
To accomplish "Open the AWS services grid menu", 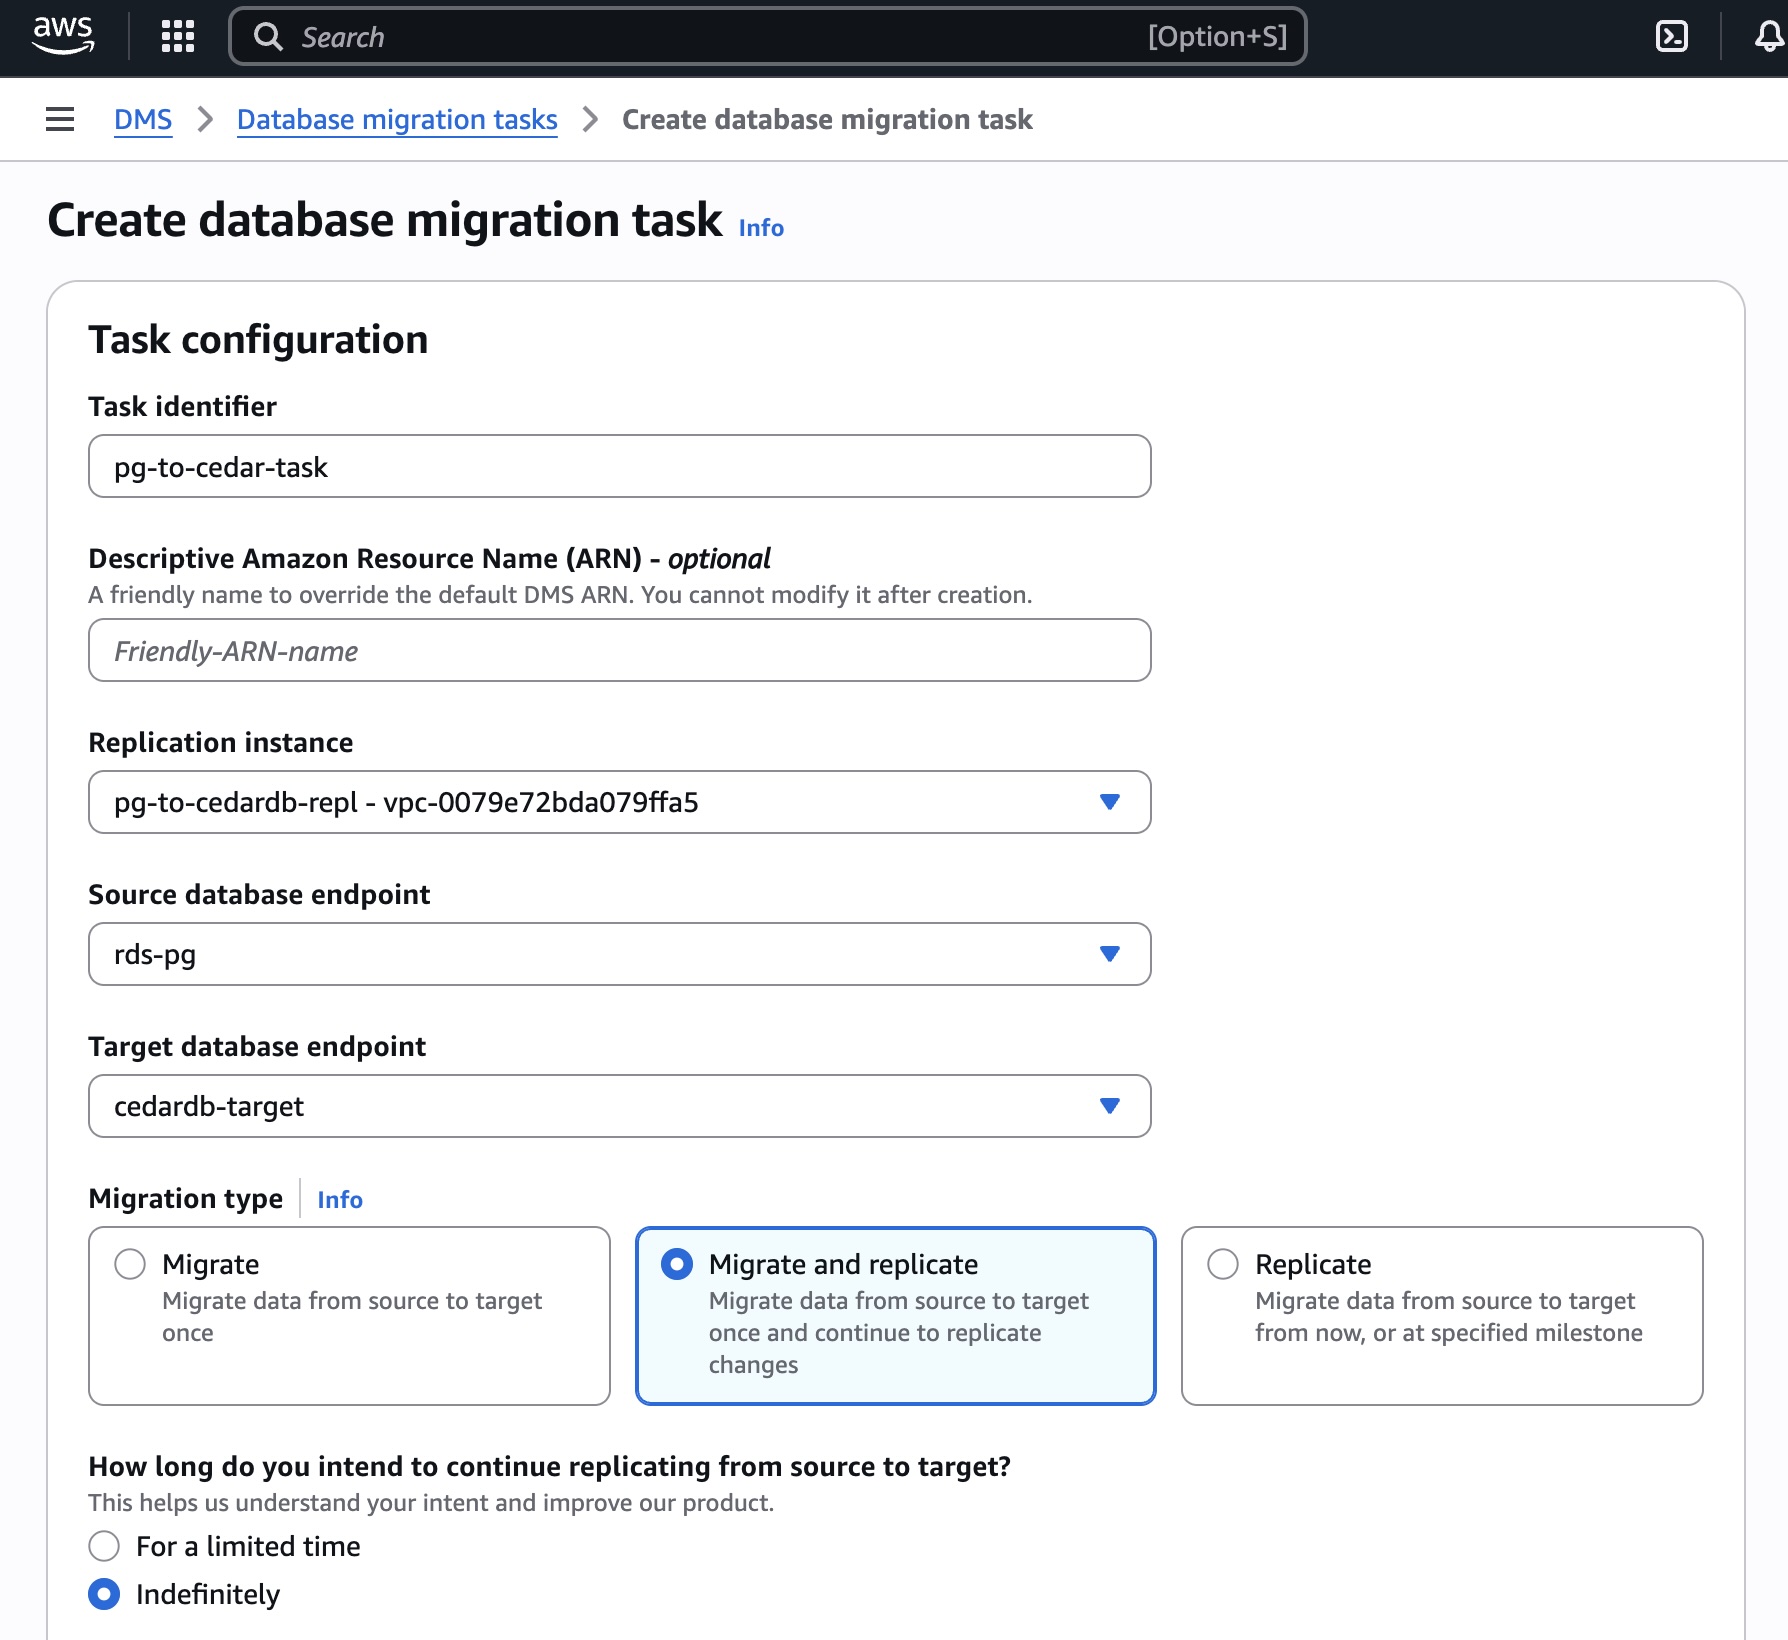I will tap(178, 37).
